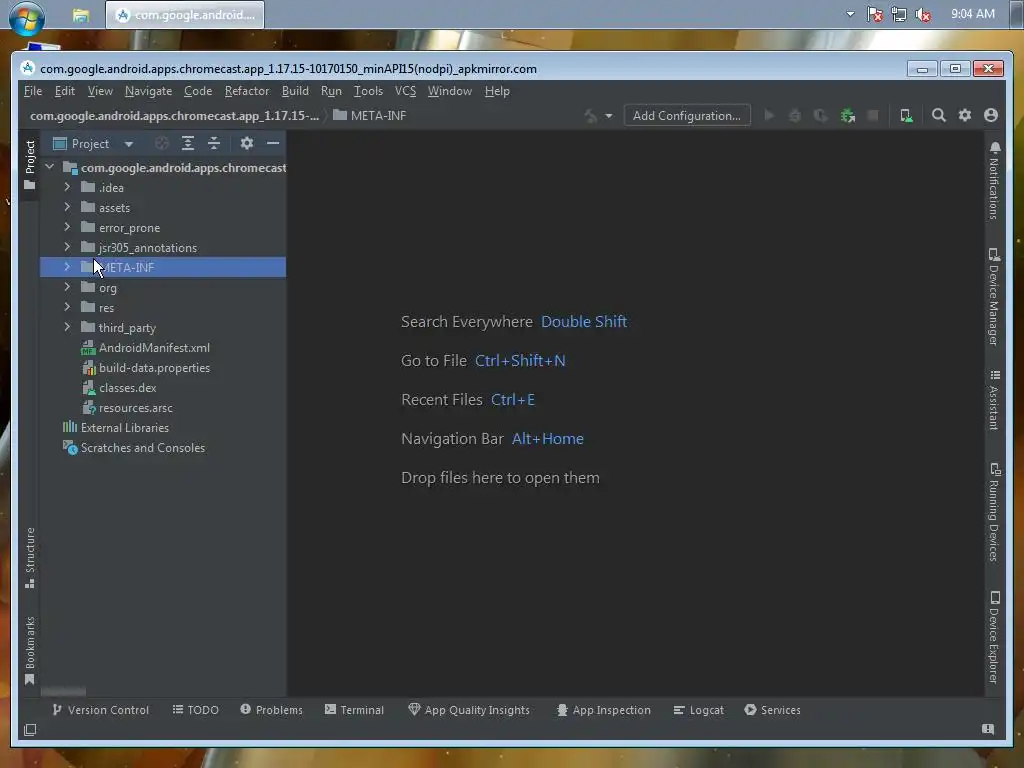
Task: Open Device Manager toolbar icon
Action: 906,116
